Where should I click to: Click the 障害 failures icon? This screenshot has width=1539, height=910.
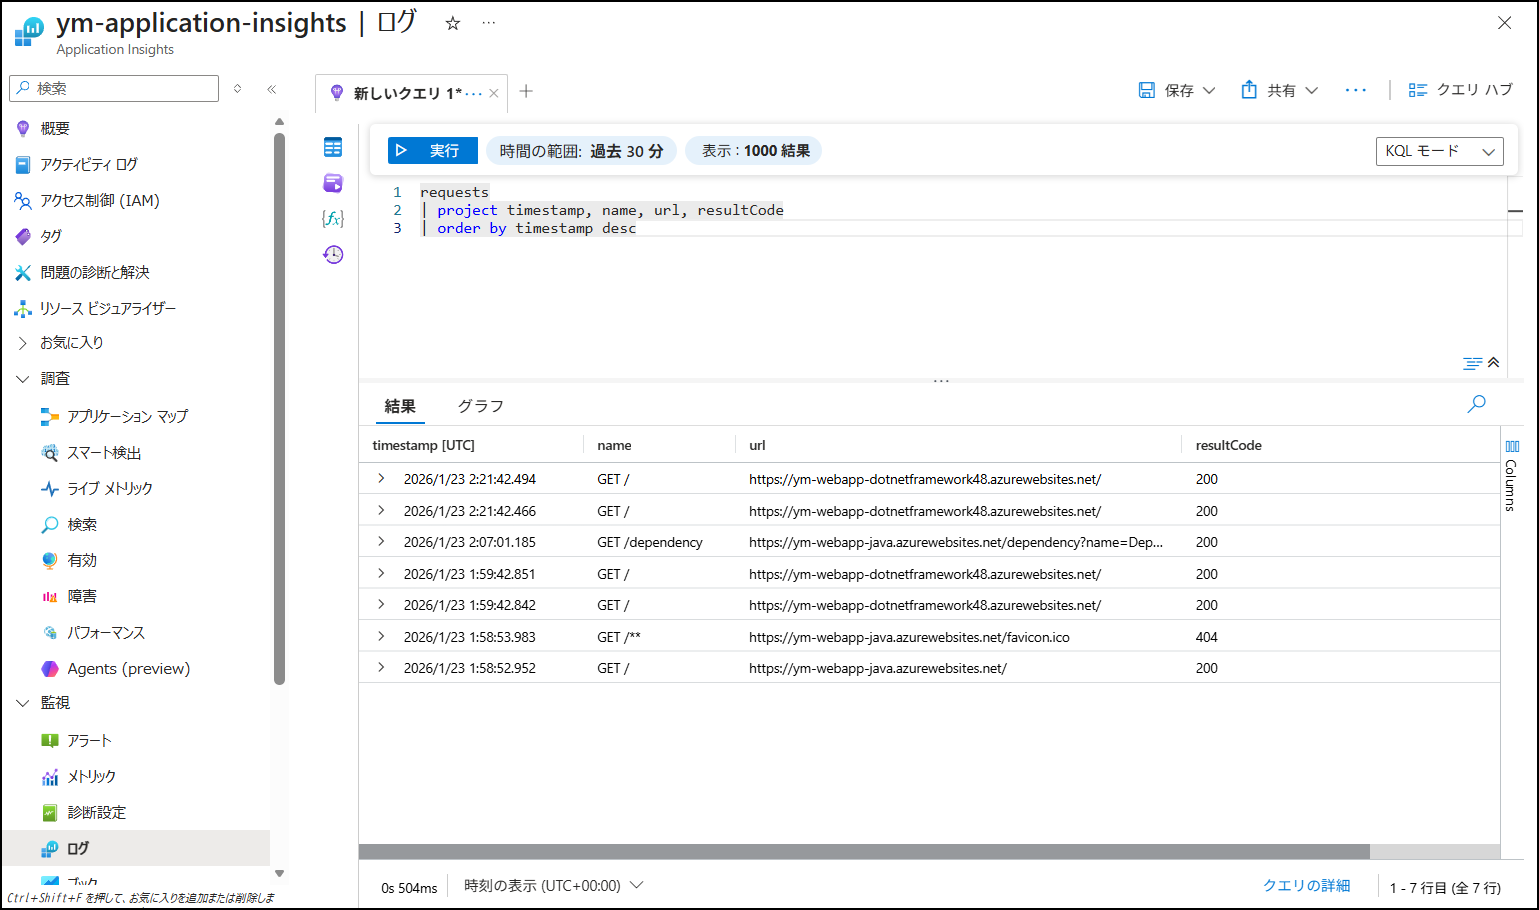[50, 596]
